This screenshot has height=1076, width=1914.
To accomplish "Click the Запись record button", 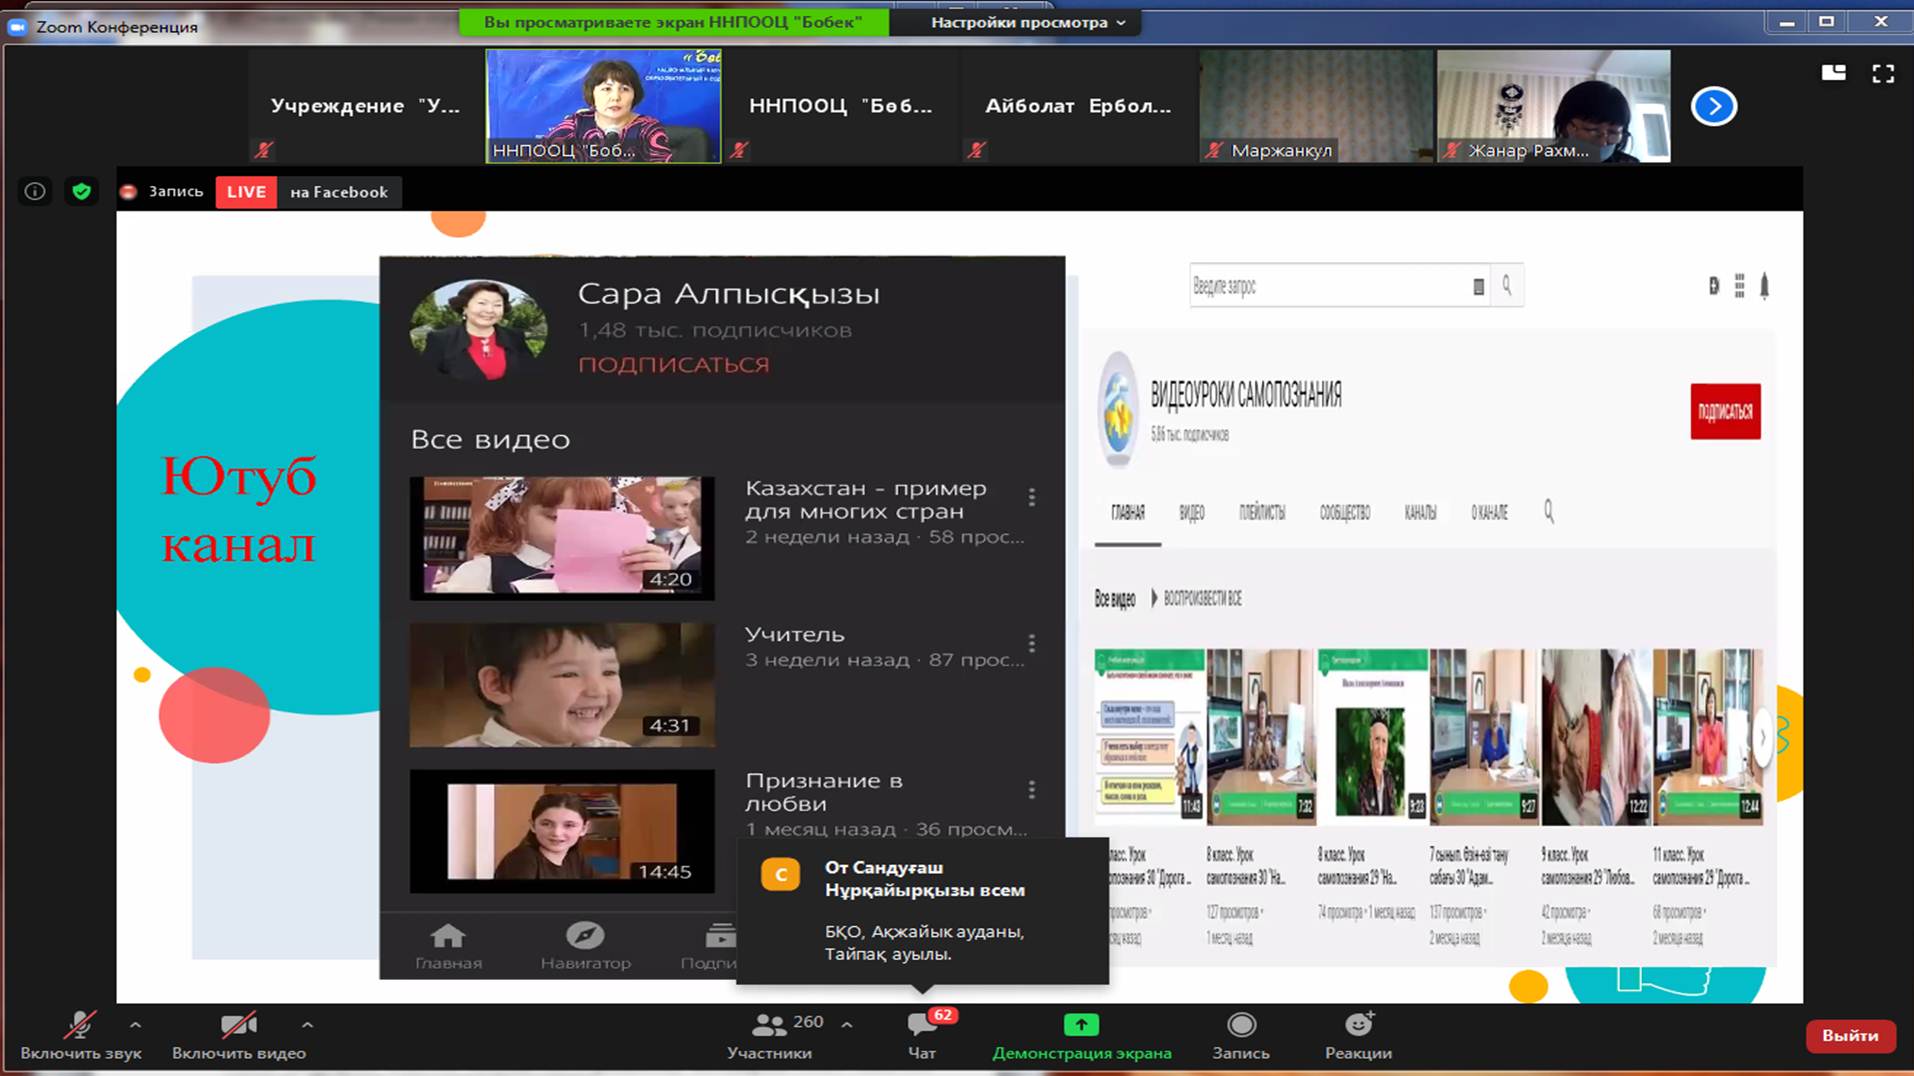I will (1241, 1036).
